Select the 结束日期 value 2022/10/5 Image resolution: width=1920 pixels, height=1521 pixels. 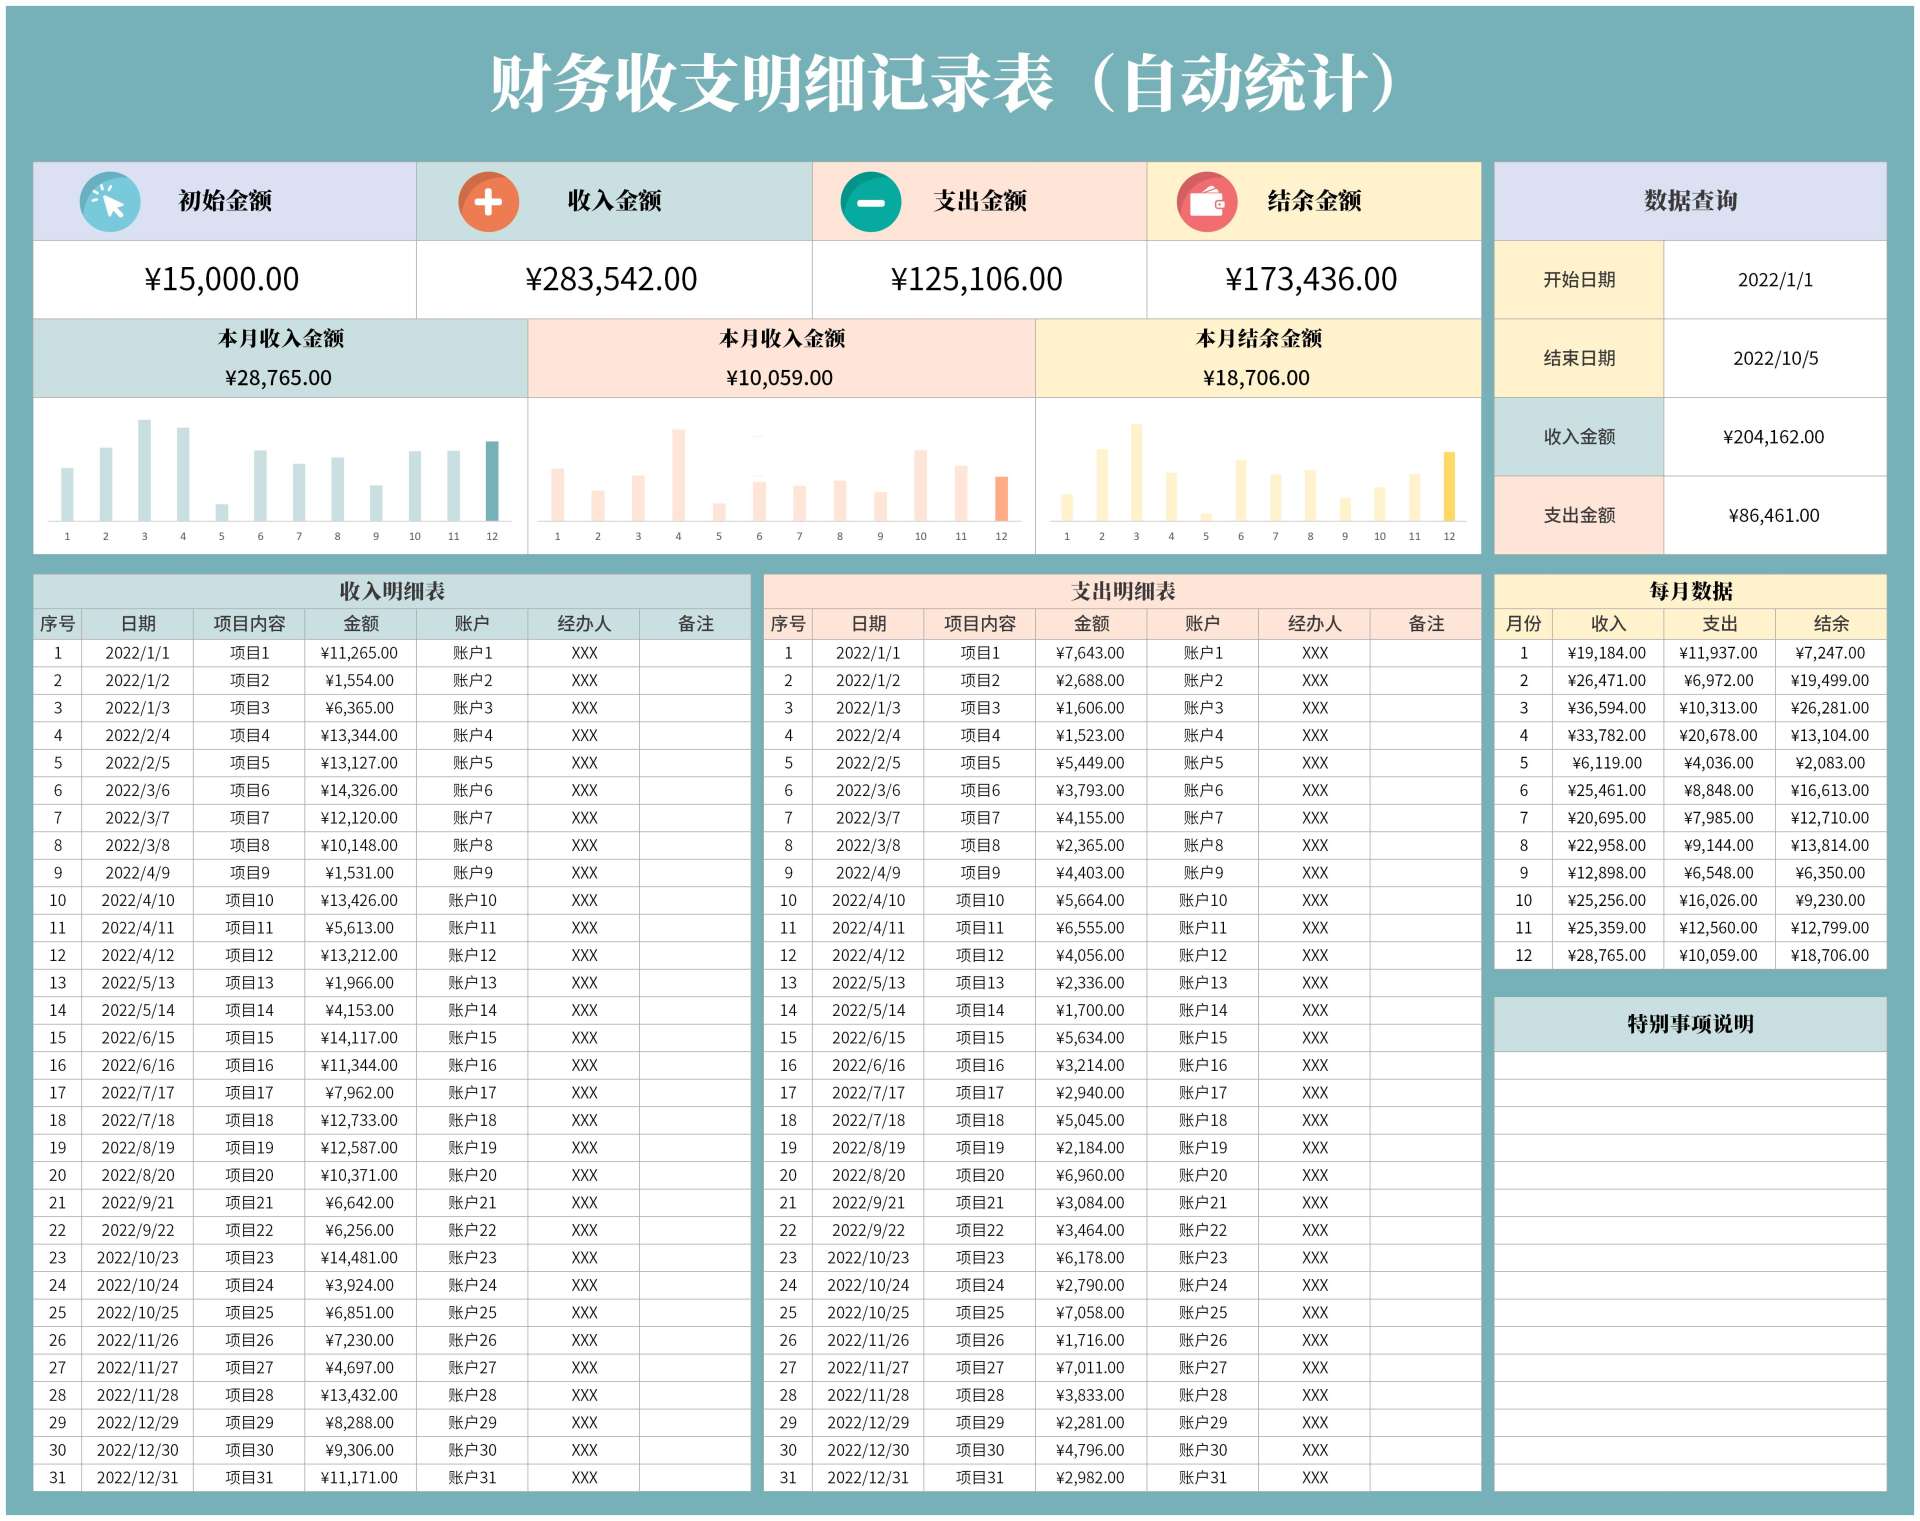pyautogui.click(x=1775, y=358)
